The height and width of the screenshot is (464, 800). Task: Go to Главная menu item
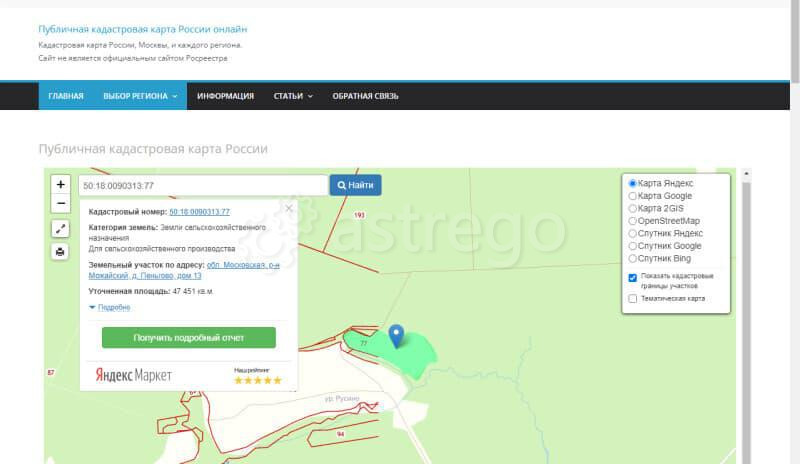pyautogui.click(x=66, y=96)
